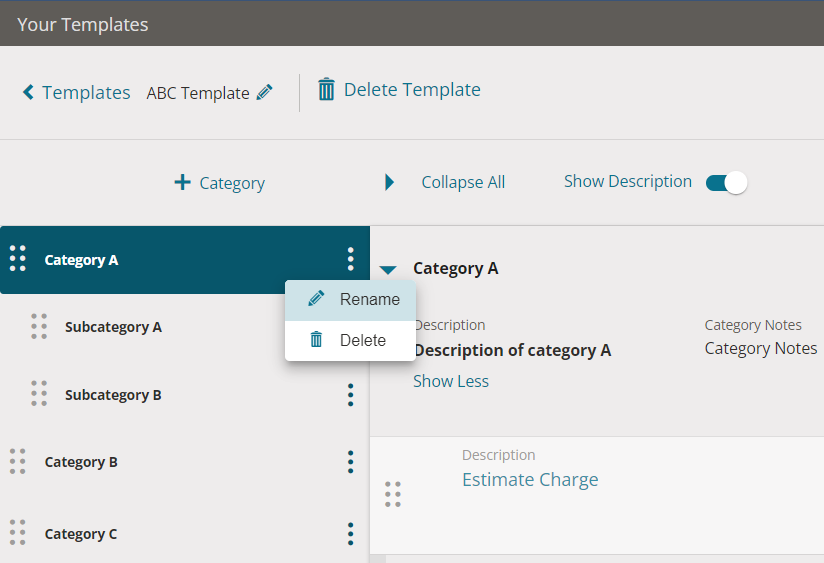
Task: Click the pencil icon beside ABC Template
Action: click(x=264, y=92)
